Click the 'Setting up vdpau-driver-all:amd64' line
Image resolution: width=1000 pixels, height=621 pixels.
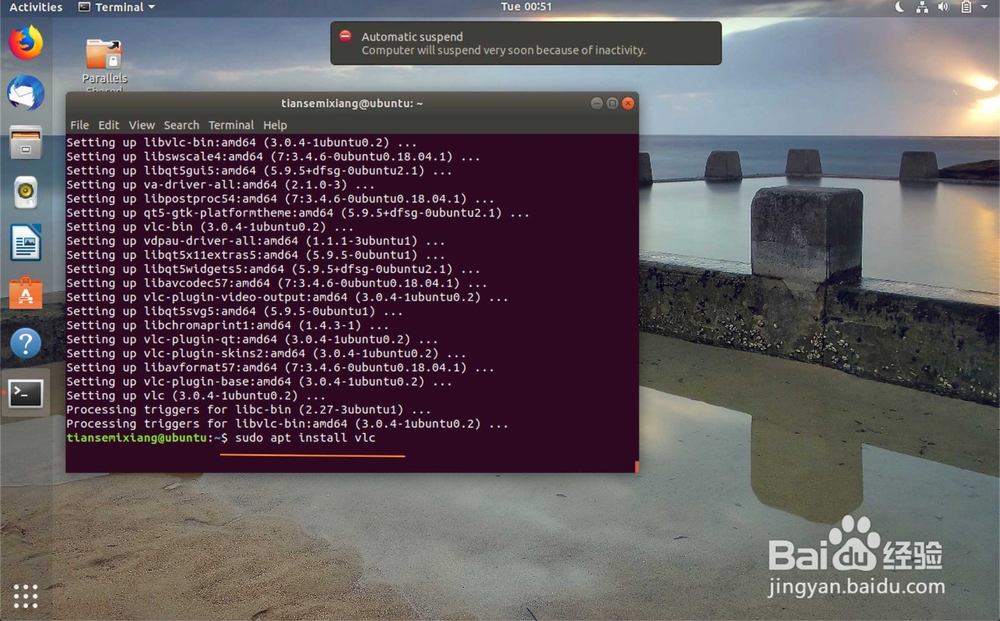click(256, 242)
